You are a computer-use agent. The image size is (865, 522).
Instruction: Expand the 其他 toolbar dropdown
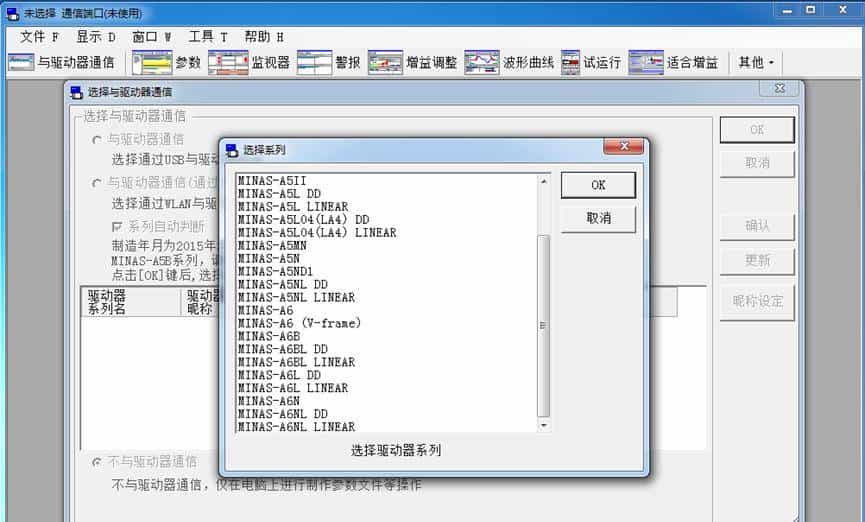pyautogui.click(x=756, y=62)
